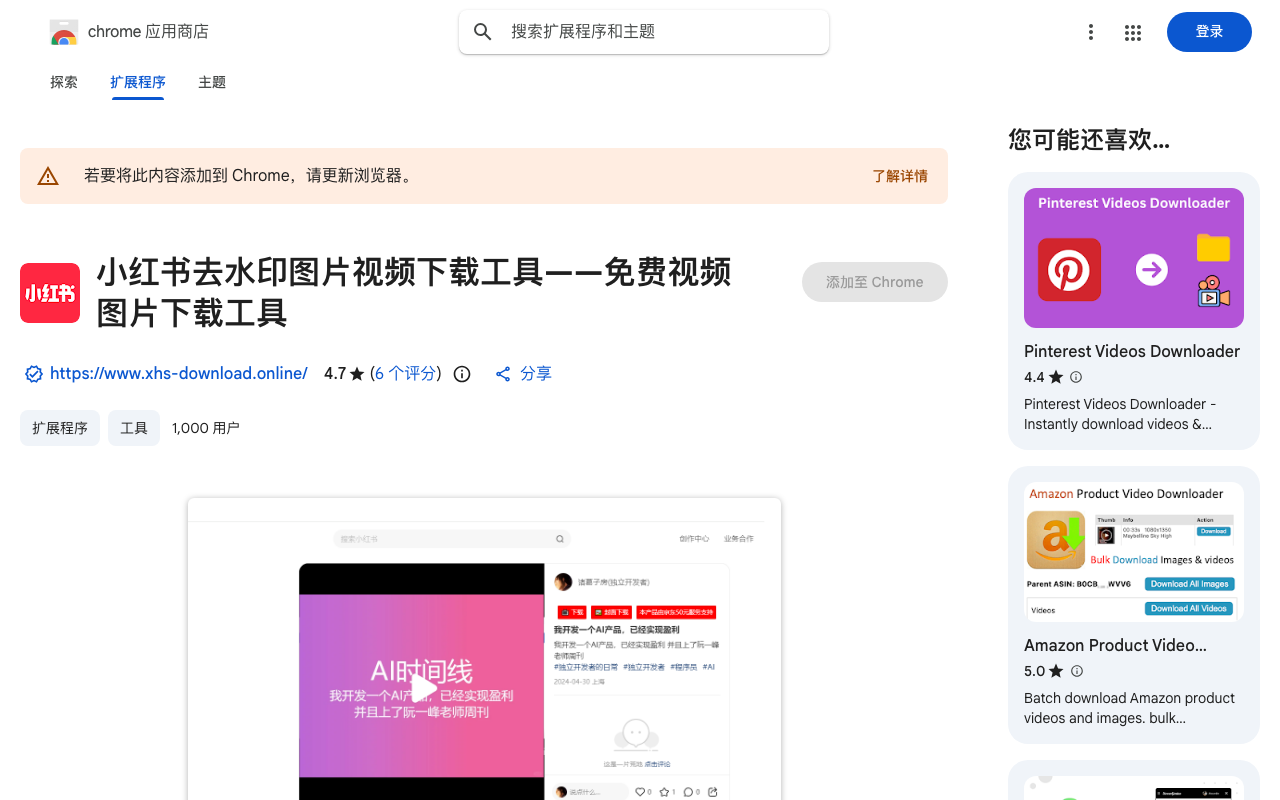This screenshot has width=1280, height=800.
Task: Click the extension screenshot preview image
Action: tap(484, 649)
